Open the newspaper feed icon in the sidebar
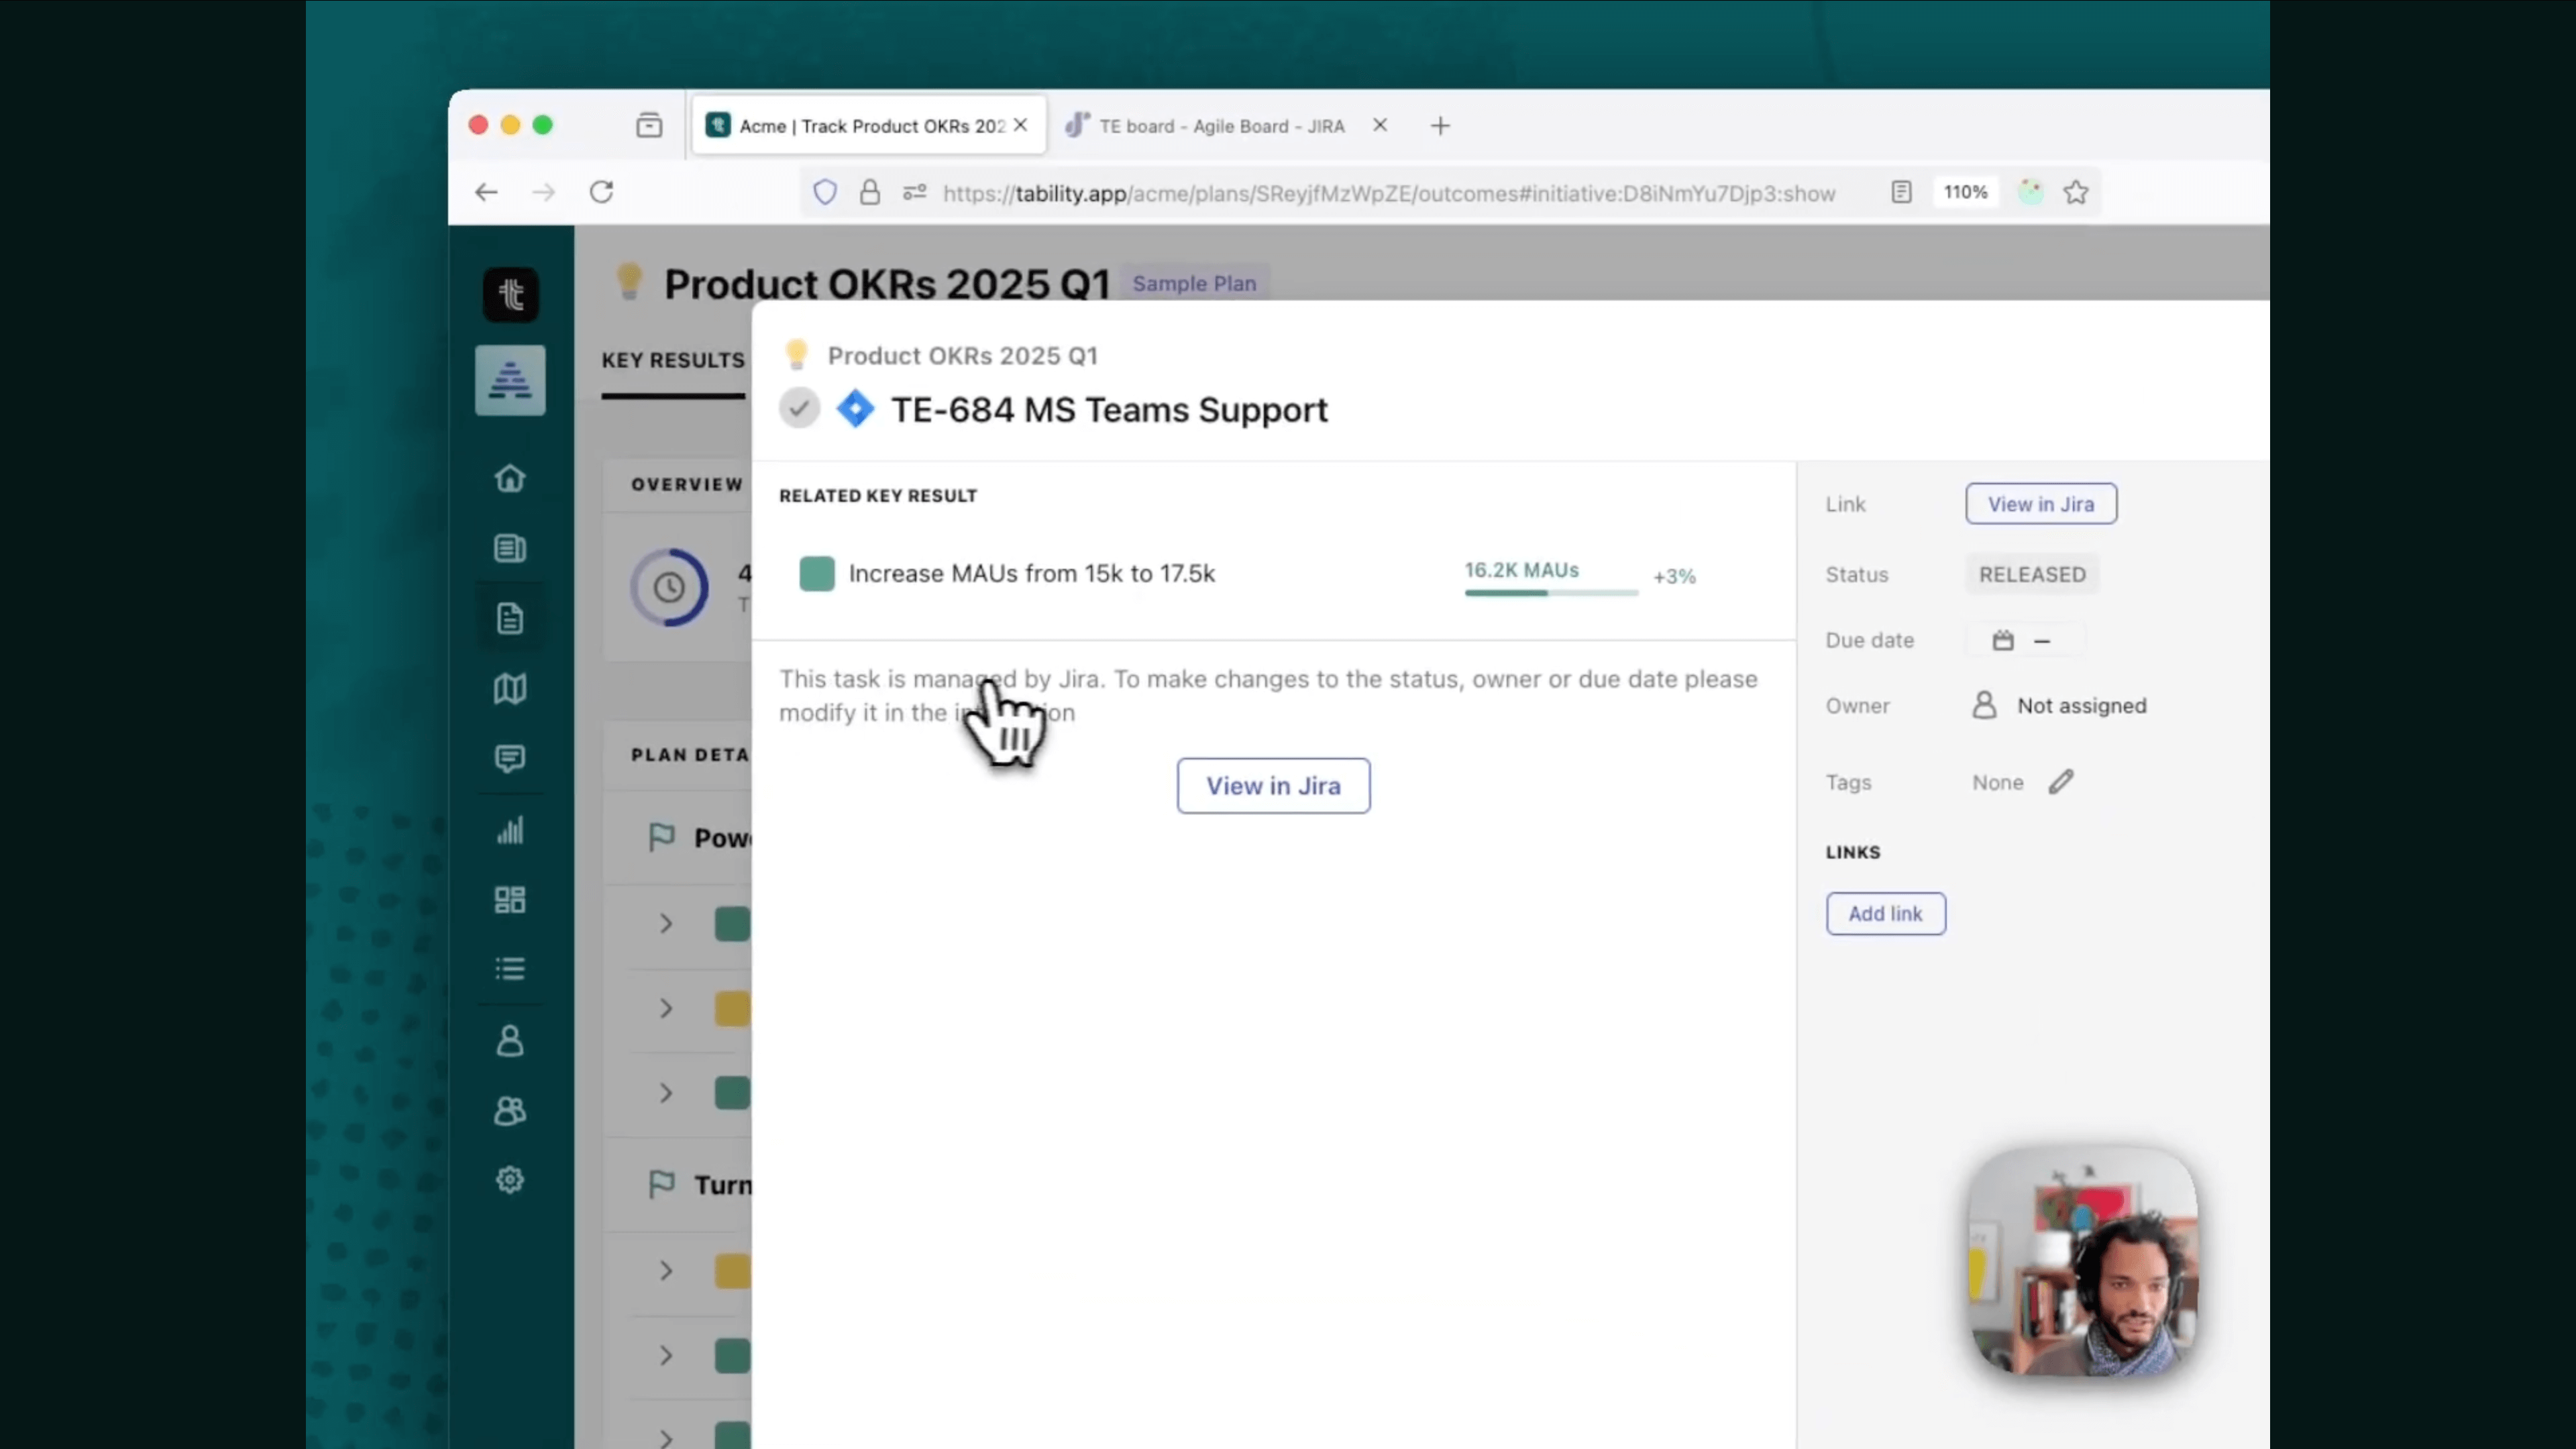This screenshot has width=2576, height=1449. tap(510, 548)
